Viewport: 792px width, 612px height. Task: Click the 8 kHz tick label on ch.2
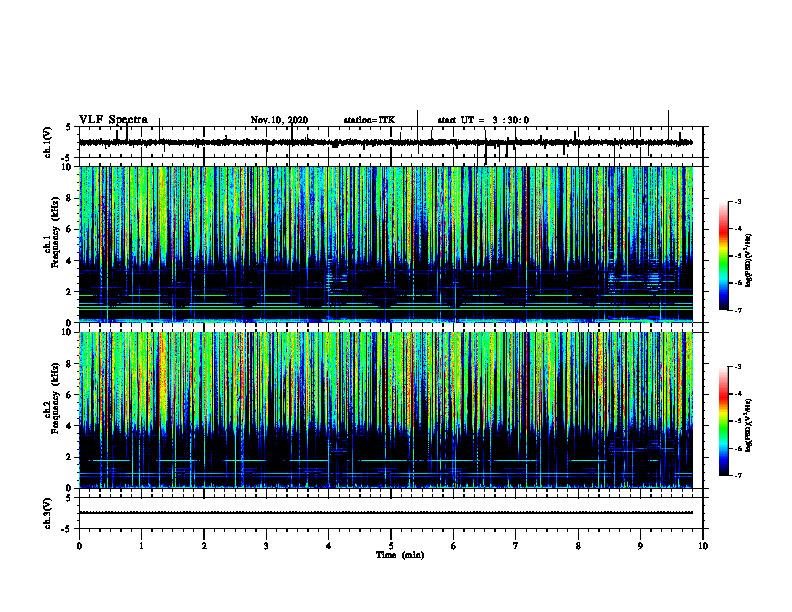click(x=69, y=364)
